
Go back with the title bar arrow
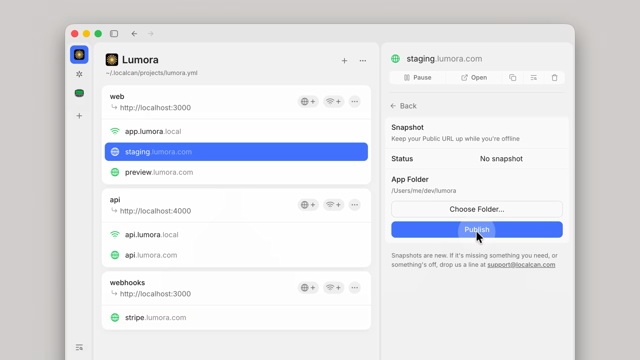point(134,33)
